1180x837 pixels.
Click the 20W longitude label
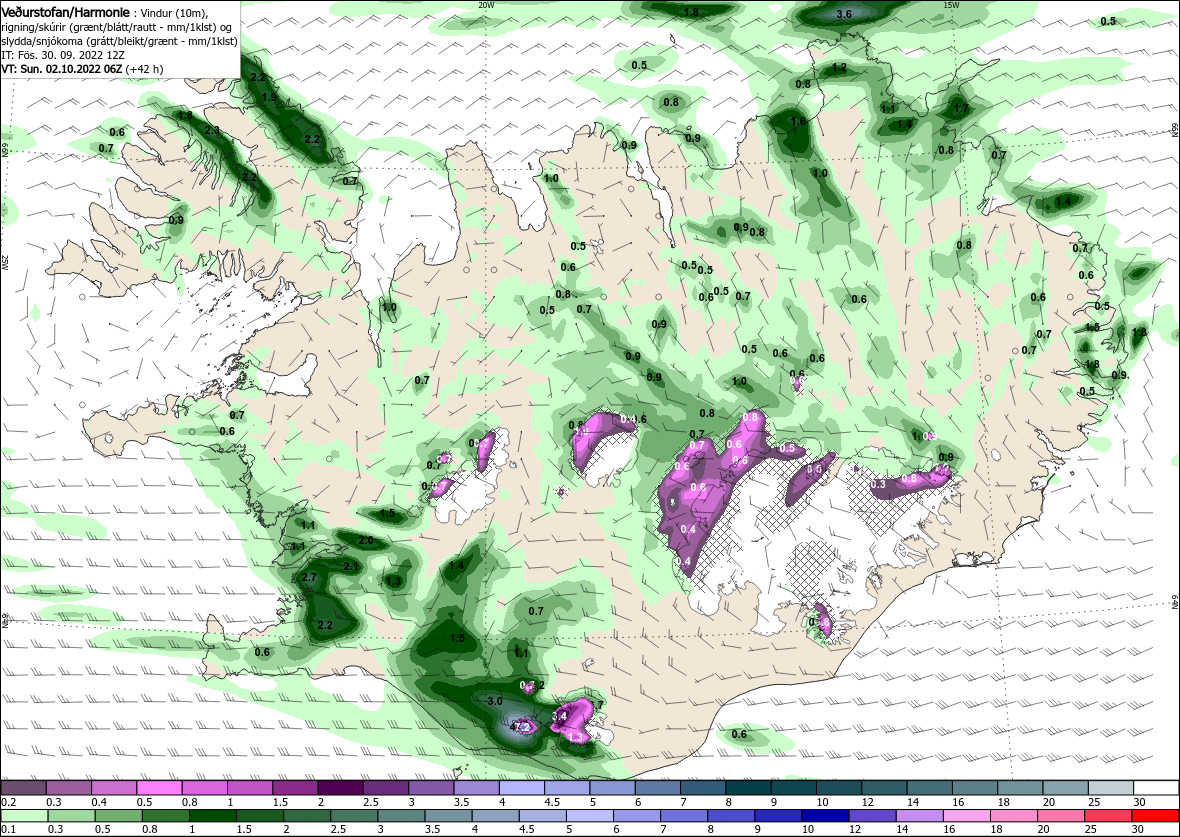point(486,5)
